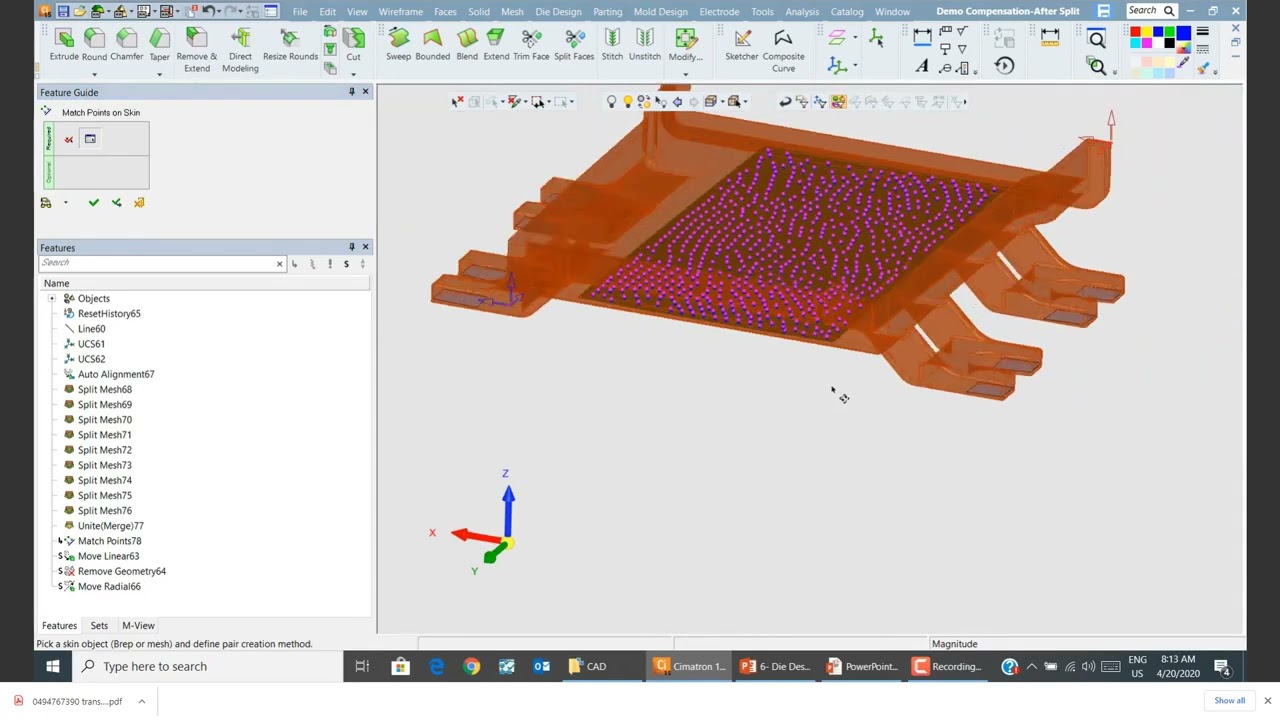Open the Analysis menu
Screen dimensions: 1280x720
[802, 12]
